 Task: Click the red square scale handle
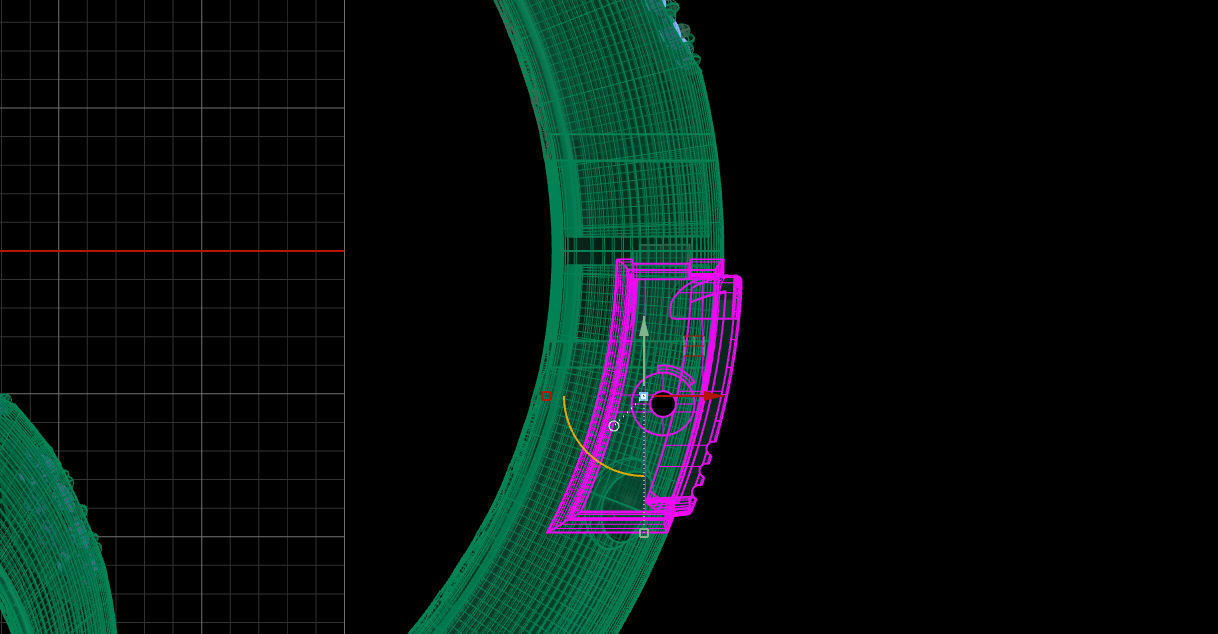546,397
